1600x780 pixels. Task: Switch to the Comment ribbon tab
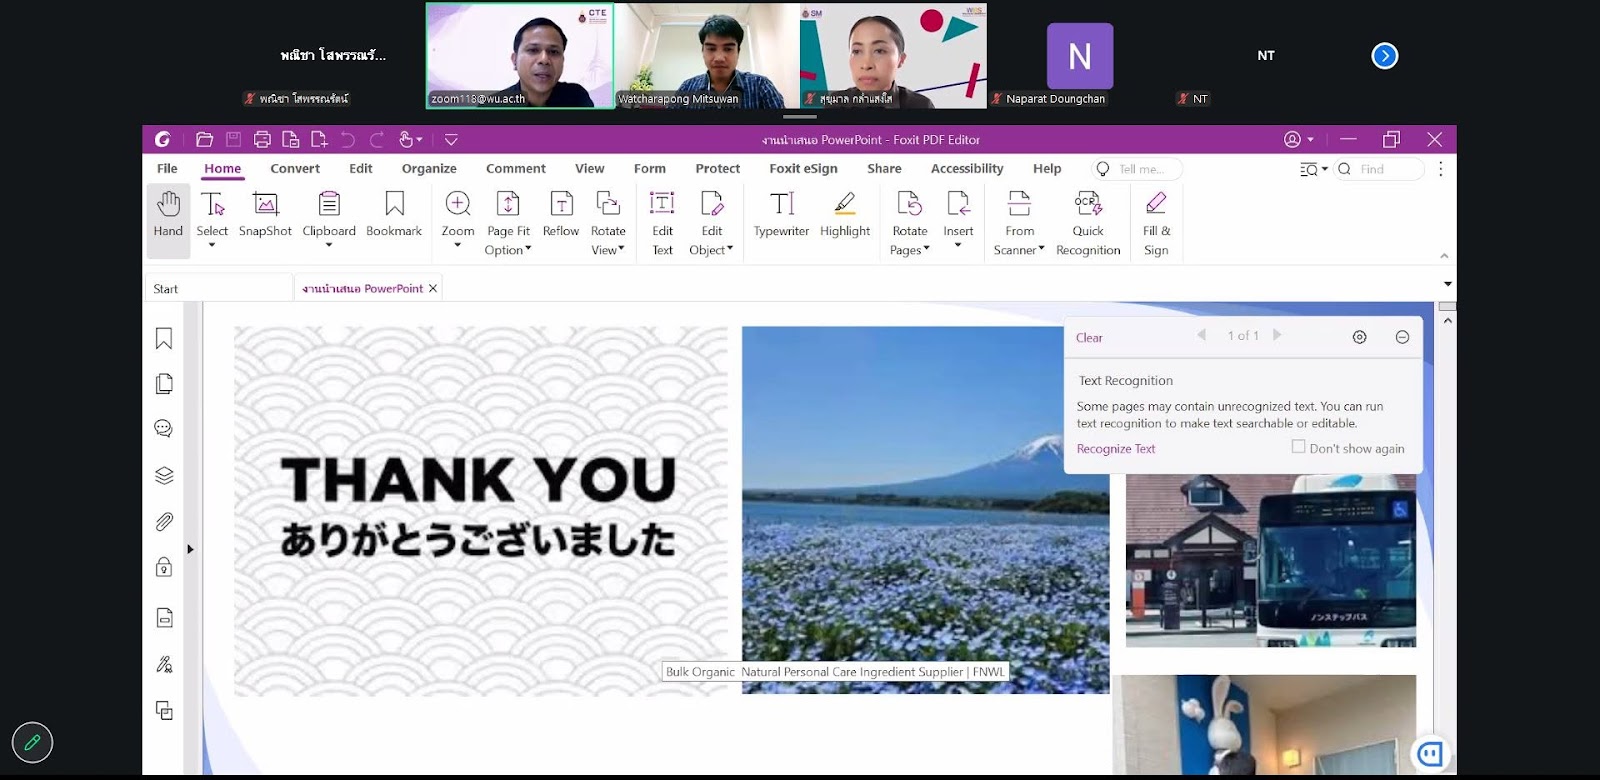(x=515, y=168)
